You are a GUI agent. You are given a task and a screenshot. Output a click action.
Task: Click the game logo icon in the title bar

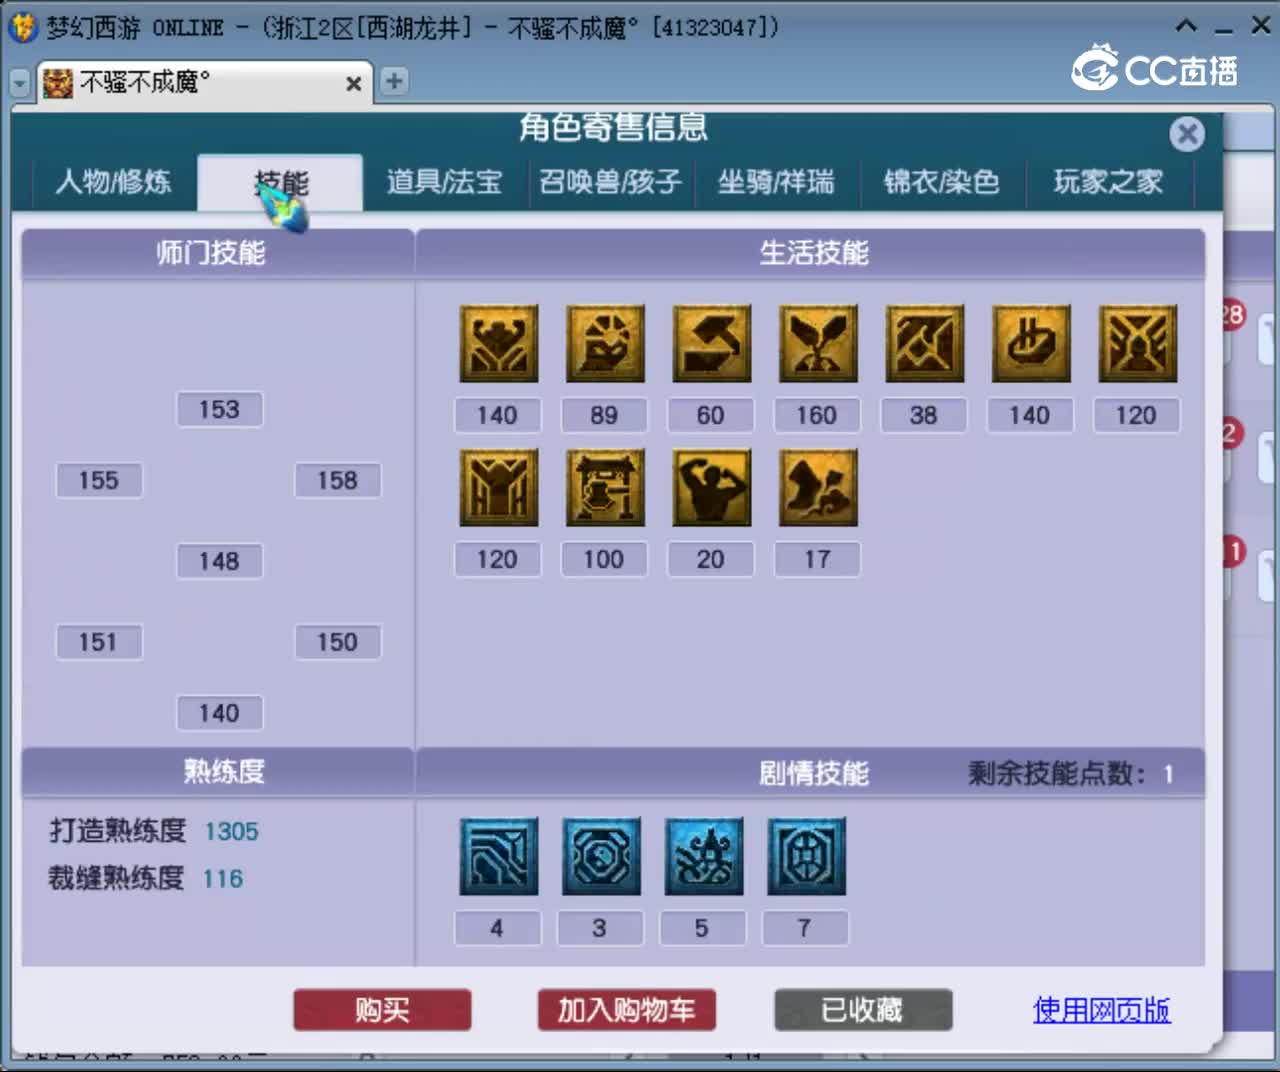[x=22, y=27]
